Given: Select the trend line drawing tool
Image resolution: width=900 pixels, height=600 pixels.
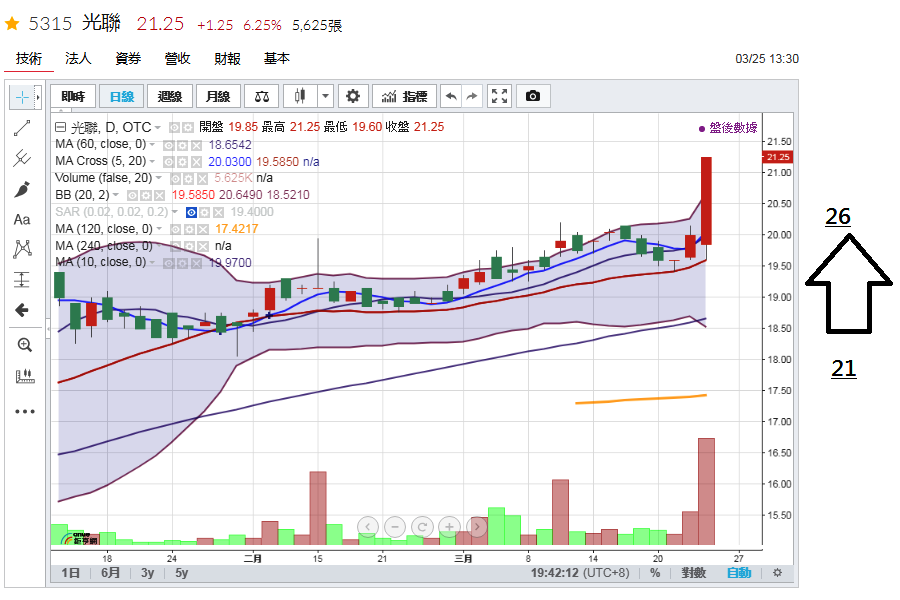Looking at the screenshot, I should (x=22, y=128).
